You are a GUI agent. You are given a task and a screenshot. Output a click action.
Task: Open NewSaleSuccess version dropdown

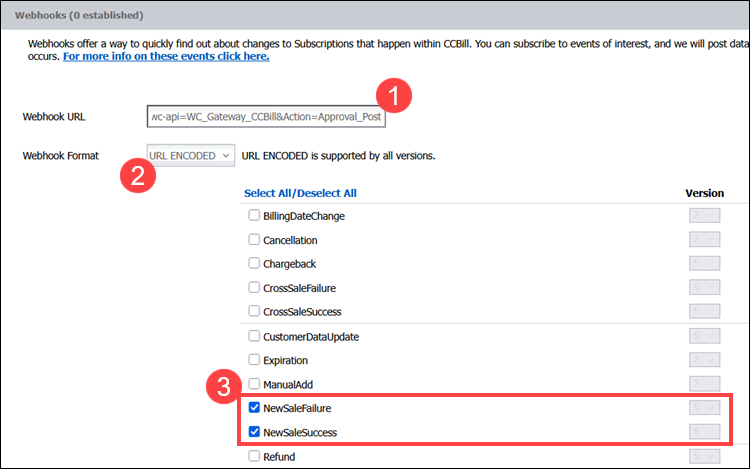[704, 431]
